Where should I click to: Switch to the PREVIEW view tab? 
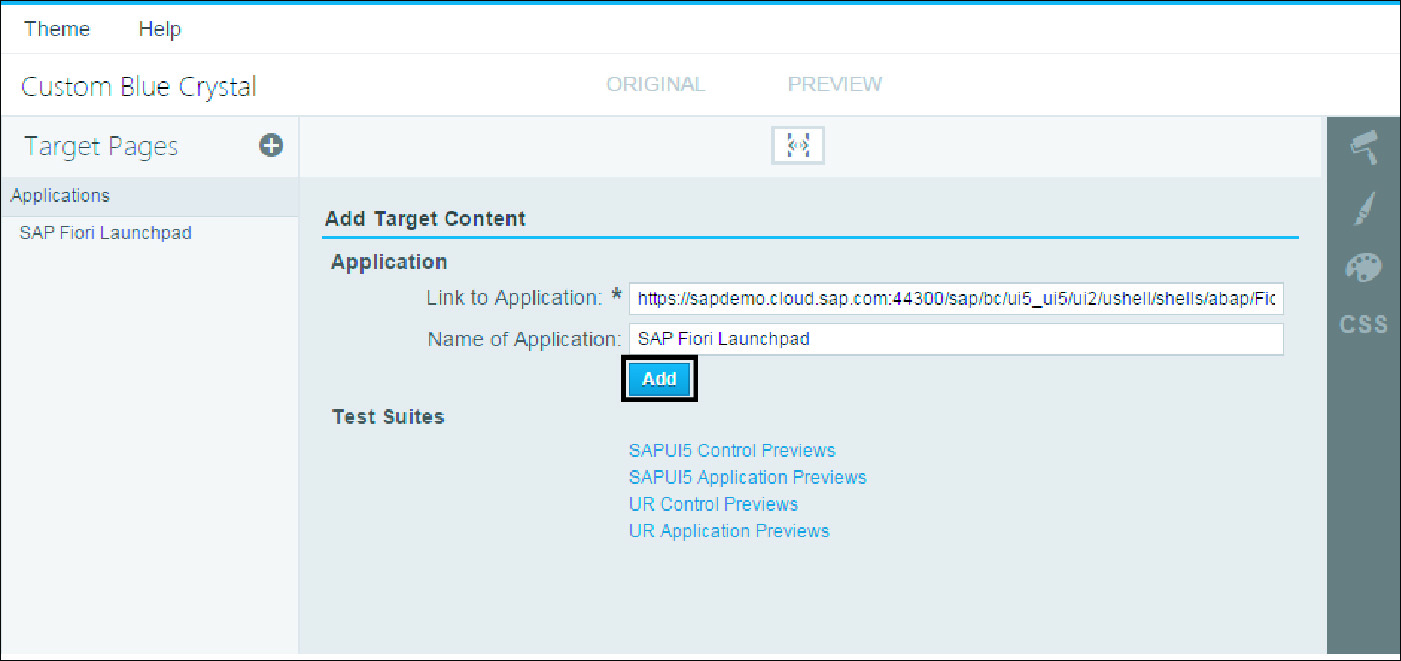pyautogui.click(x=835, y=85)
